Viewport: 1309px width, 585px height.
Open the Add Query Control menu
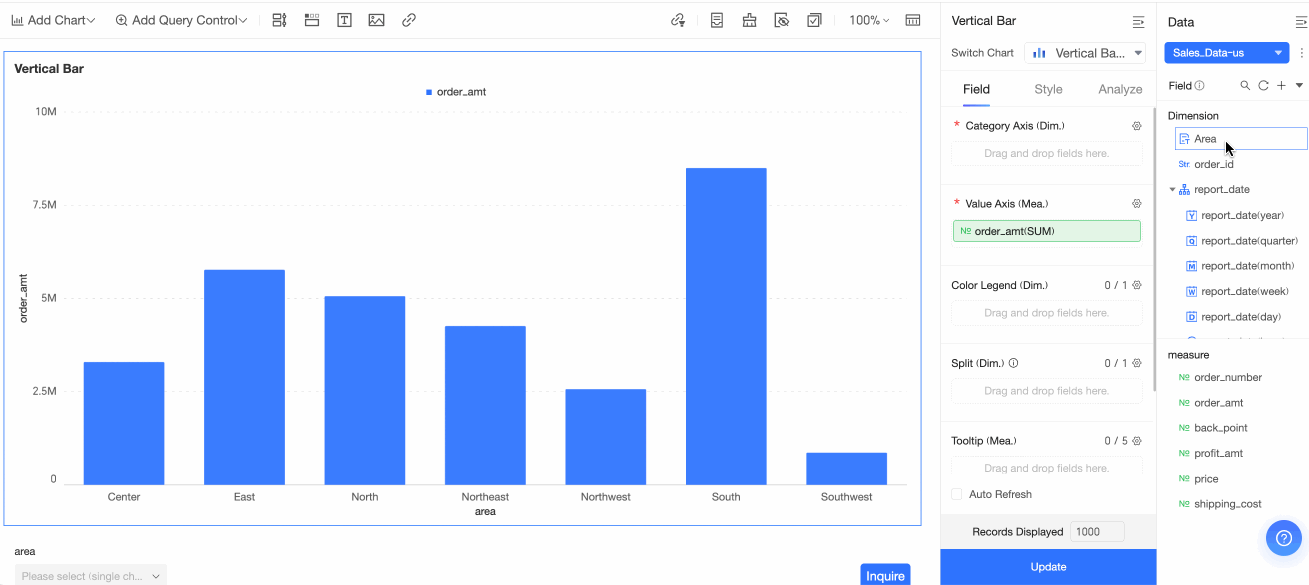(x=181, y=20)
